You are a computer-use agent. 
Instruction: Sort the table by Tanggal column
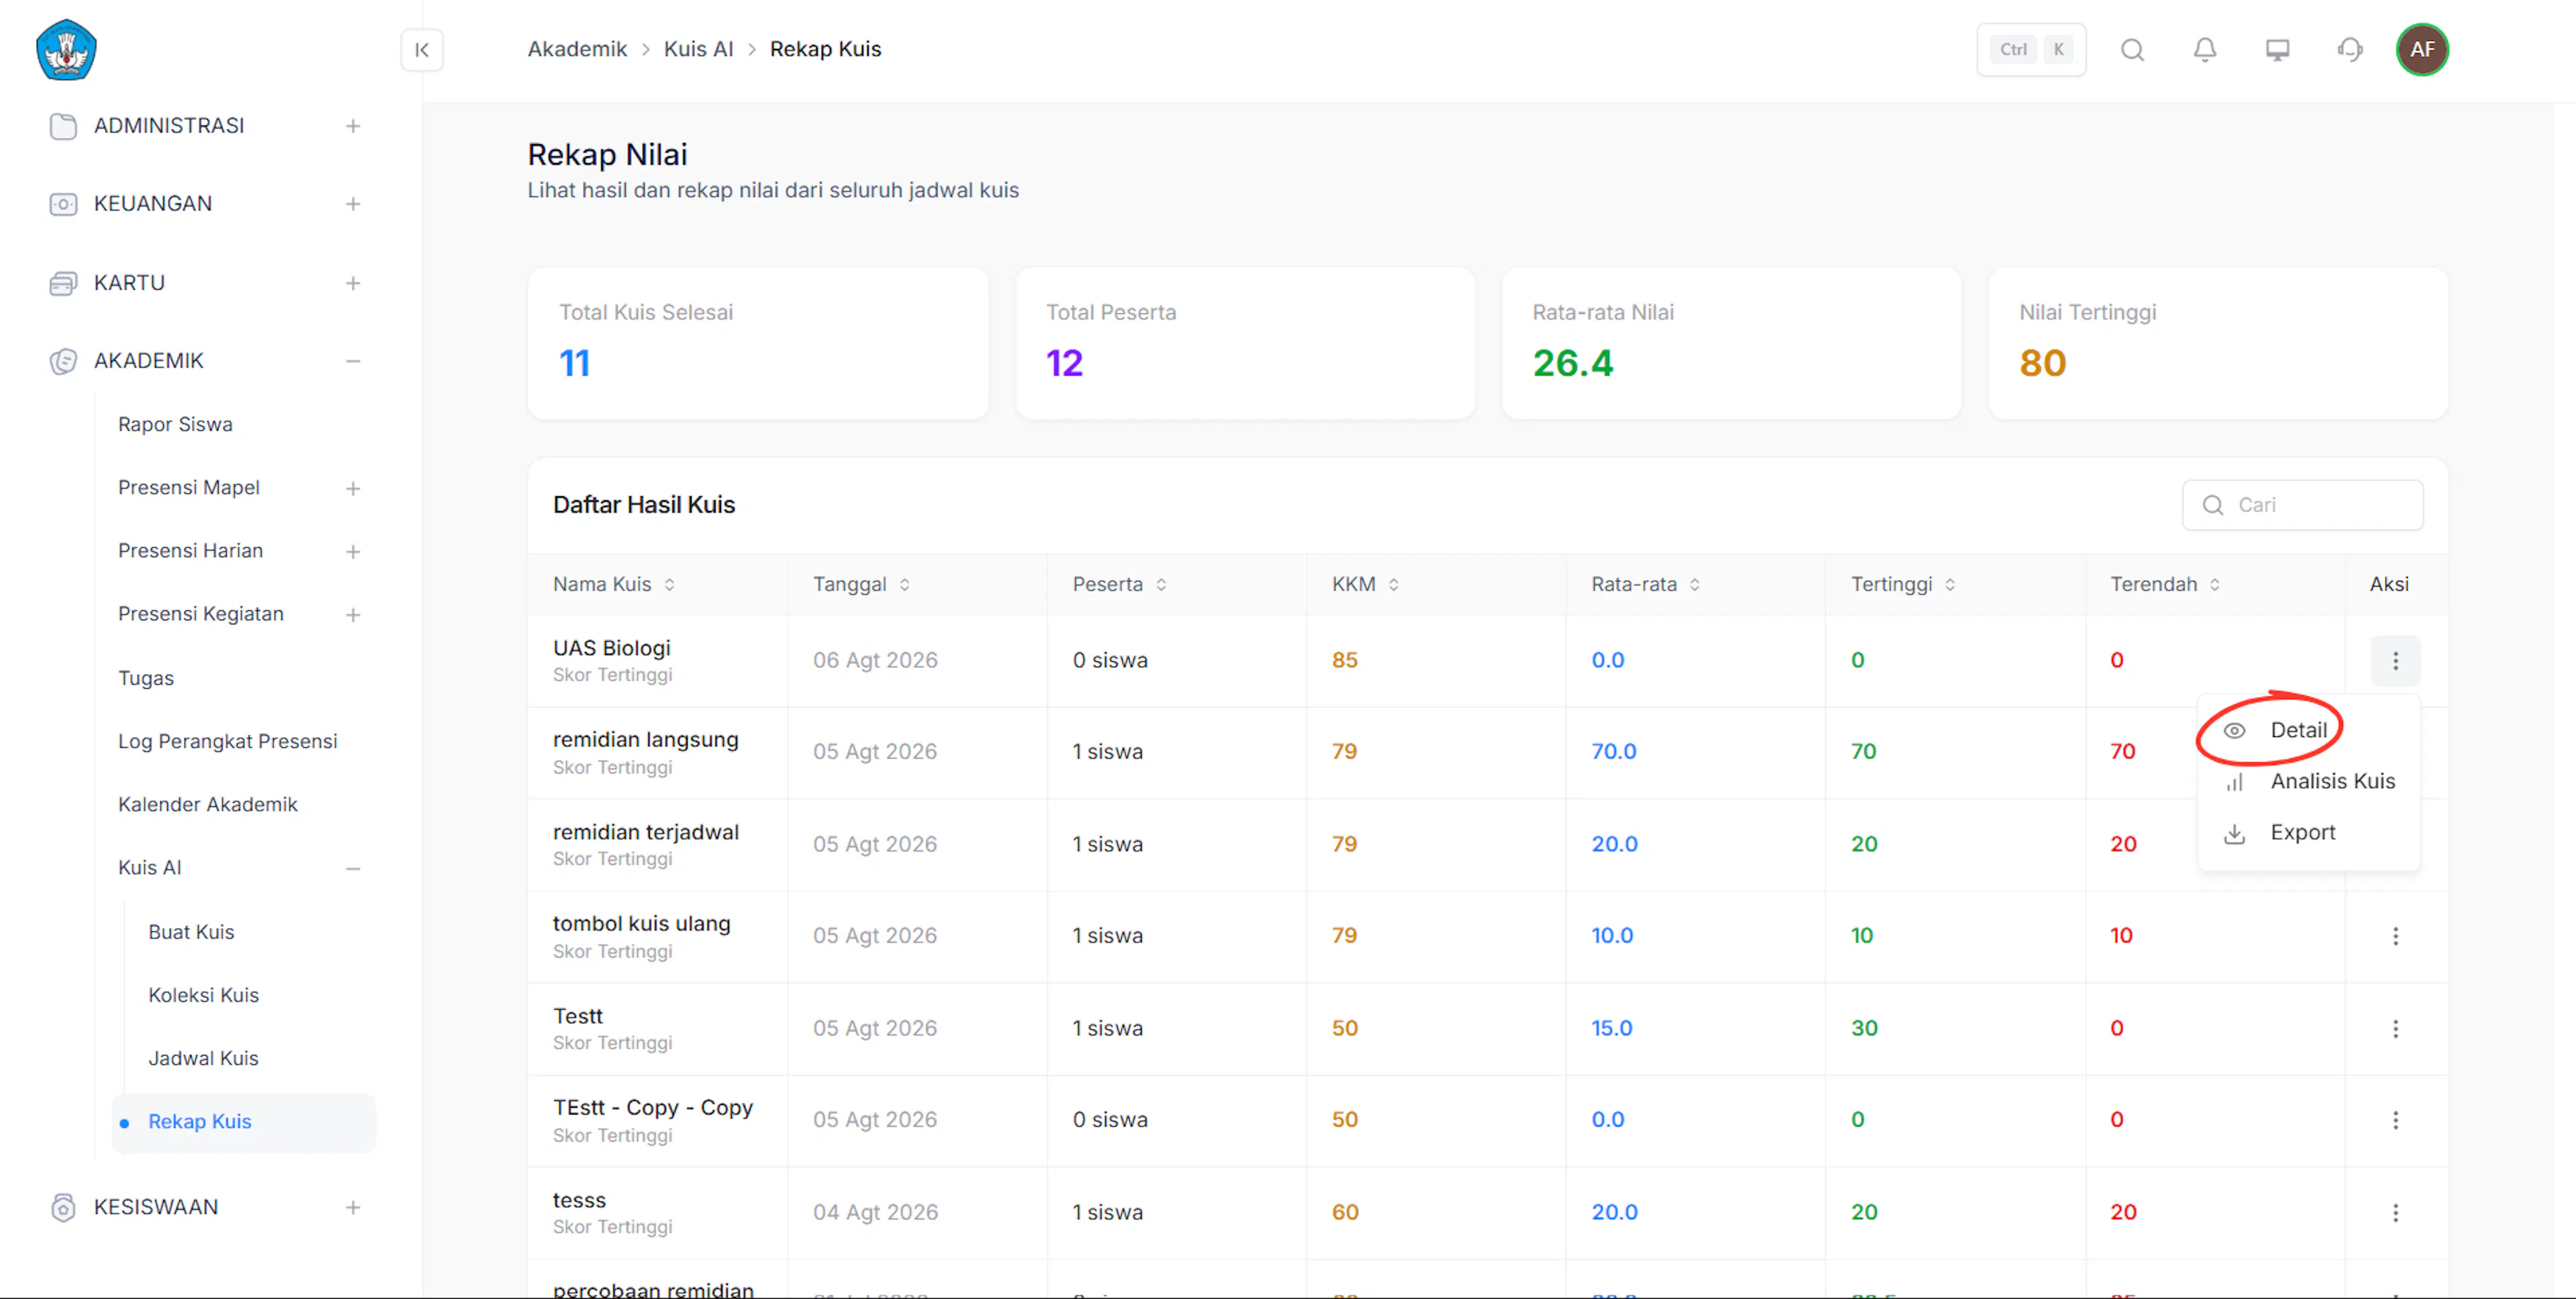click(861, 584)
